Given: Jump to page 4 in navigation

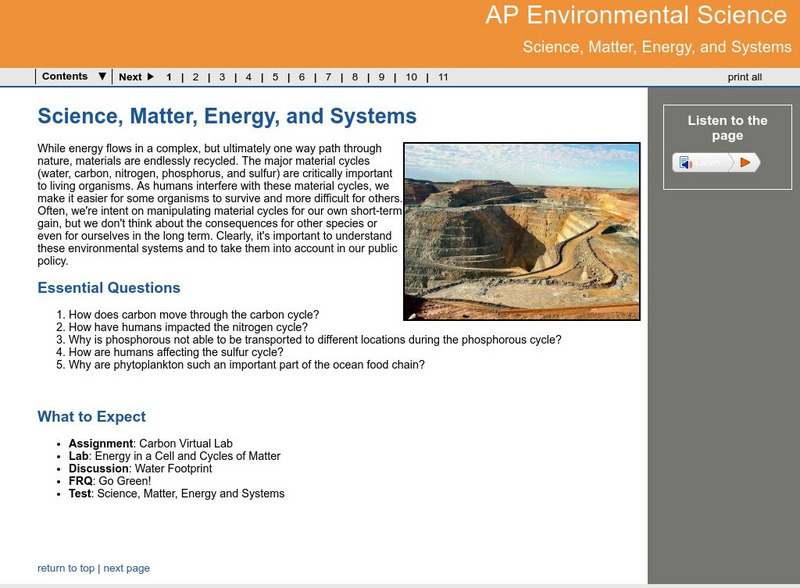Looking at the screenshot, I should coord(248,77).
